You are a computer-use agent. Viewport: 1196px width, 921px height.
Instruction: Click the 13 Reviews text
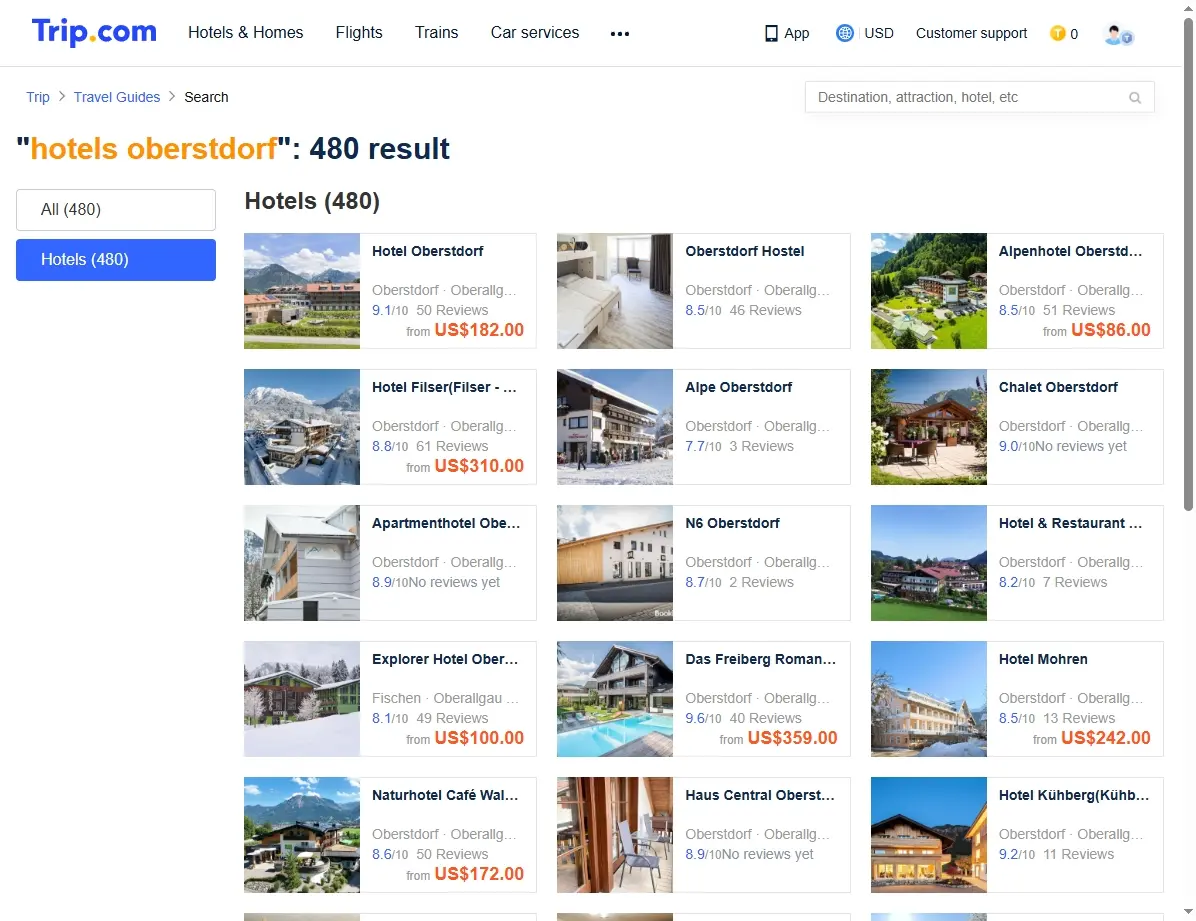[1079, 718]
